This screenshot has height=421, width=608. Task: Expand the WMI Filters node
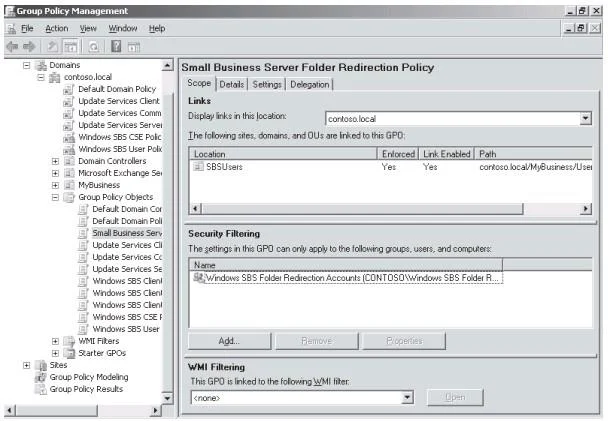55,342
